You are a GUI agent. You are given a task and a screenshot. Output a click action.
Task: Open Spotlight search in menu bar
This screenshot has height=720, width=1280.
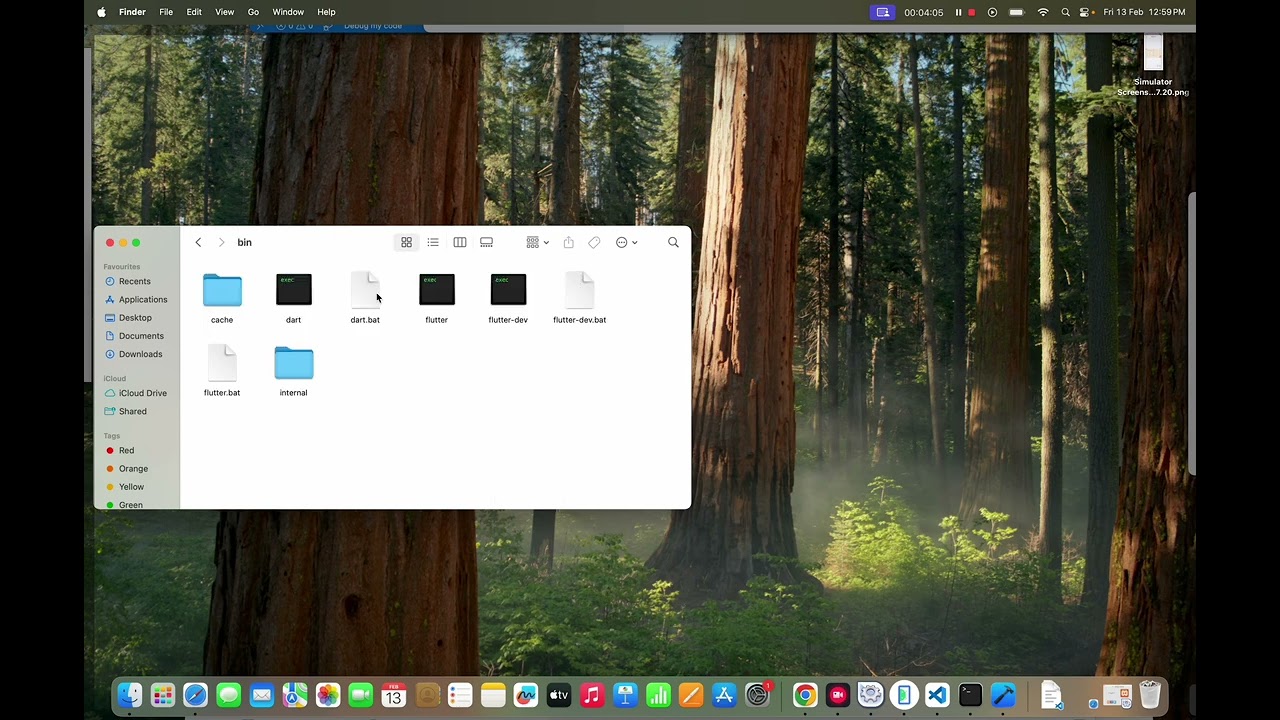1065,12
